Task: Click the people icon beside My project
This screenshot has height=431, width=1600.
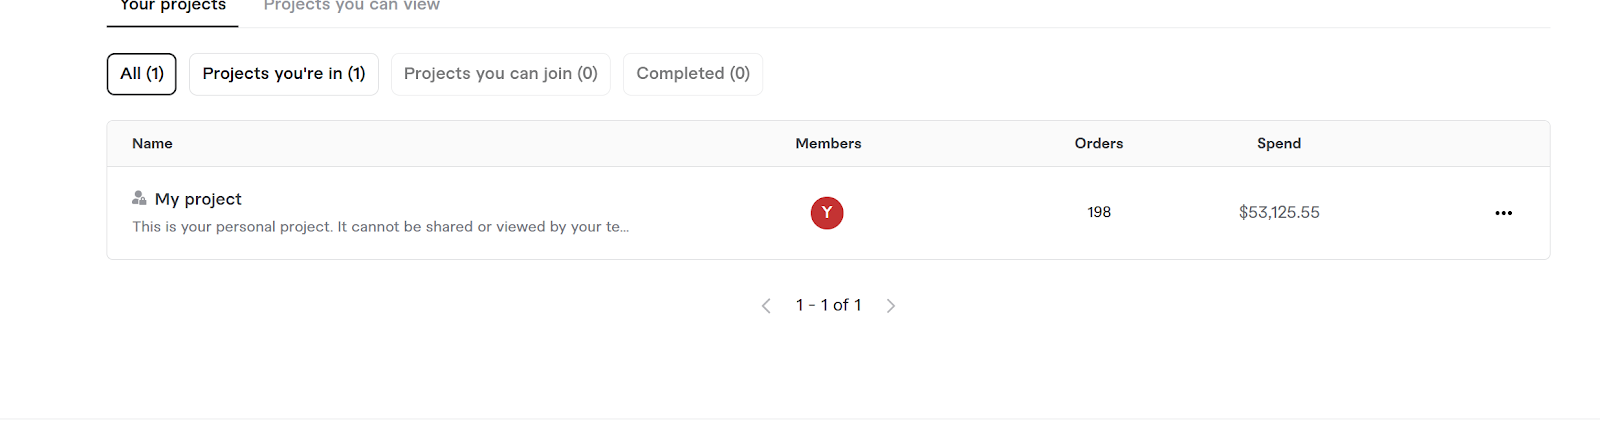Action: click(x=139, y=198)
